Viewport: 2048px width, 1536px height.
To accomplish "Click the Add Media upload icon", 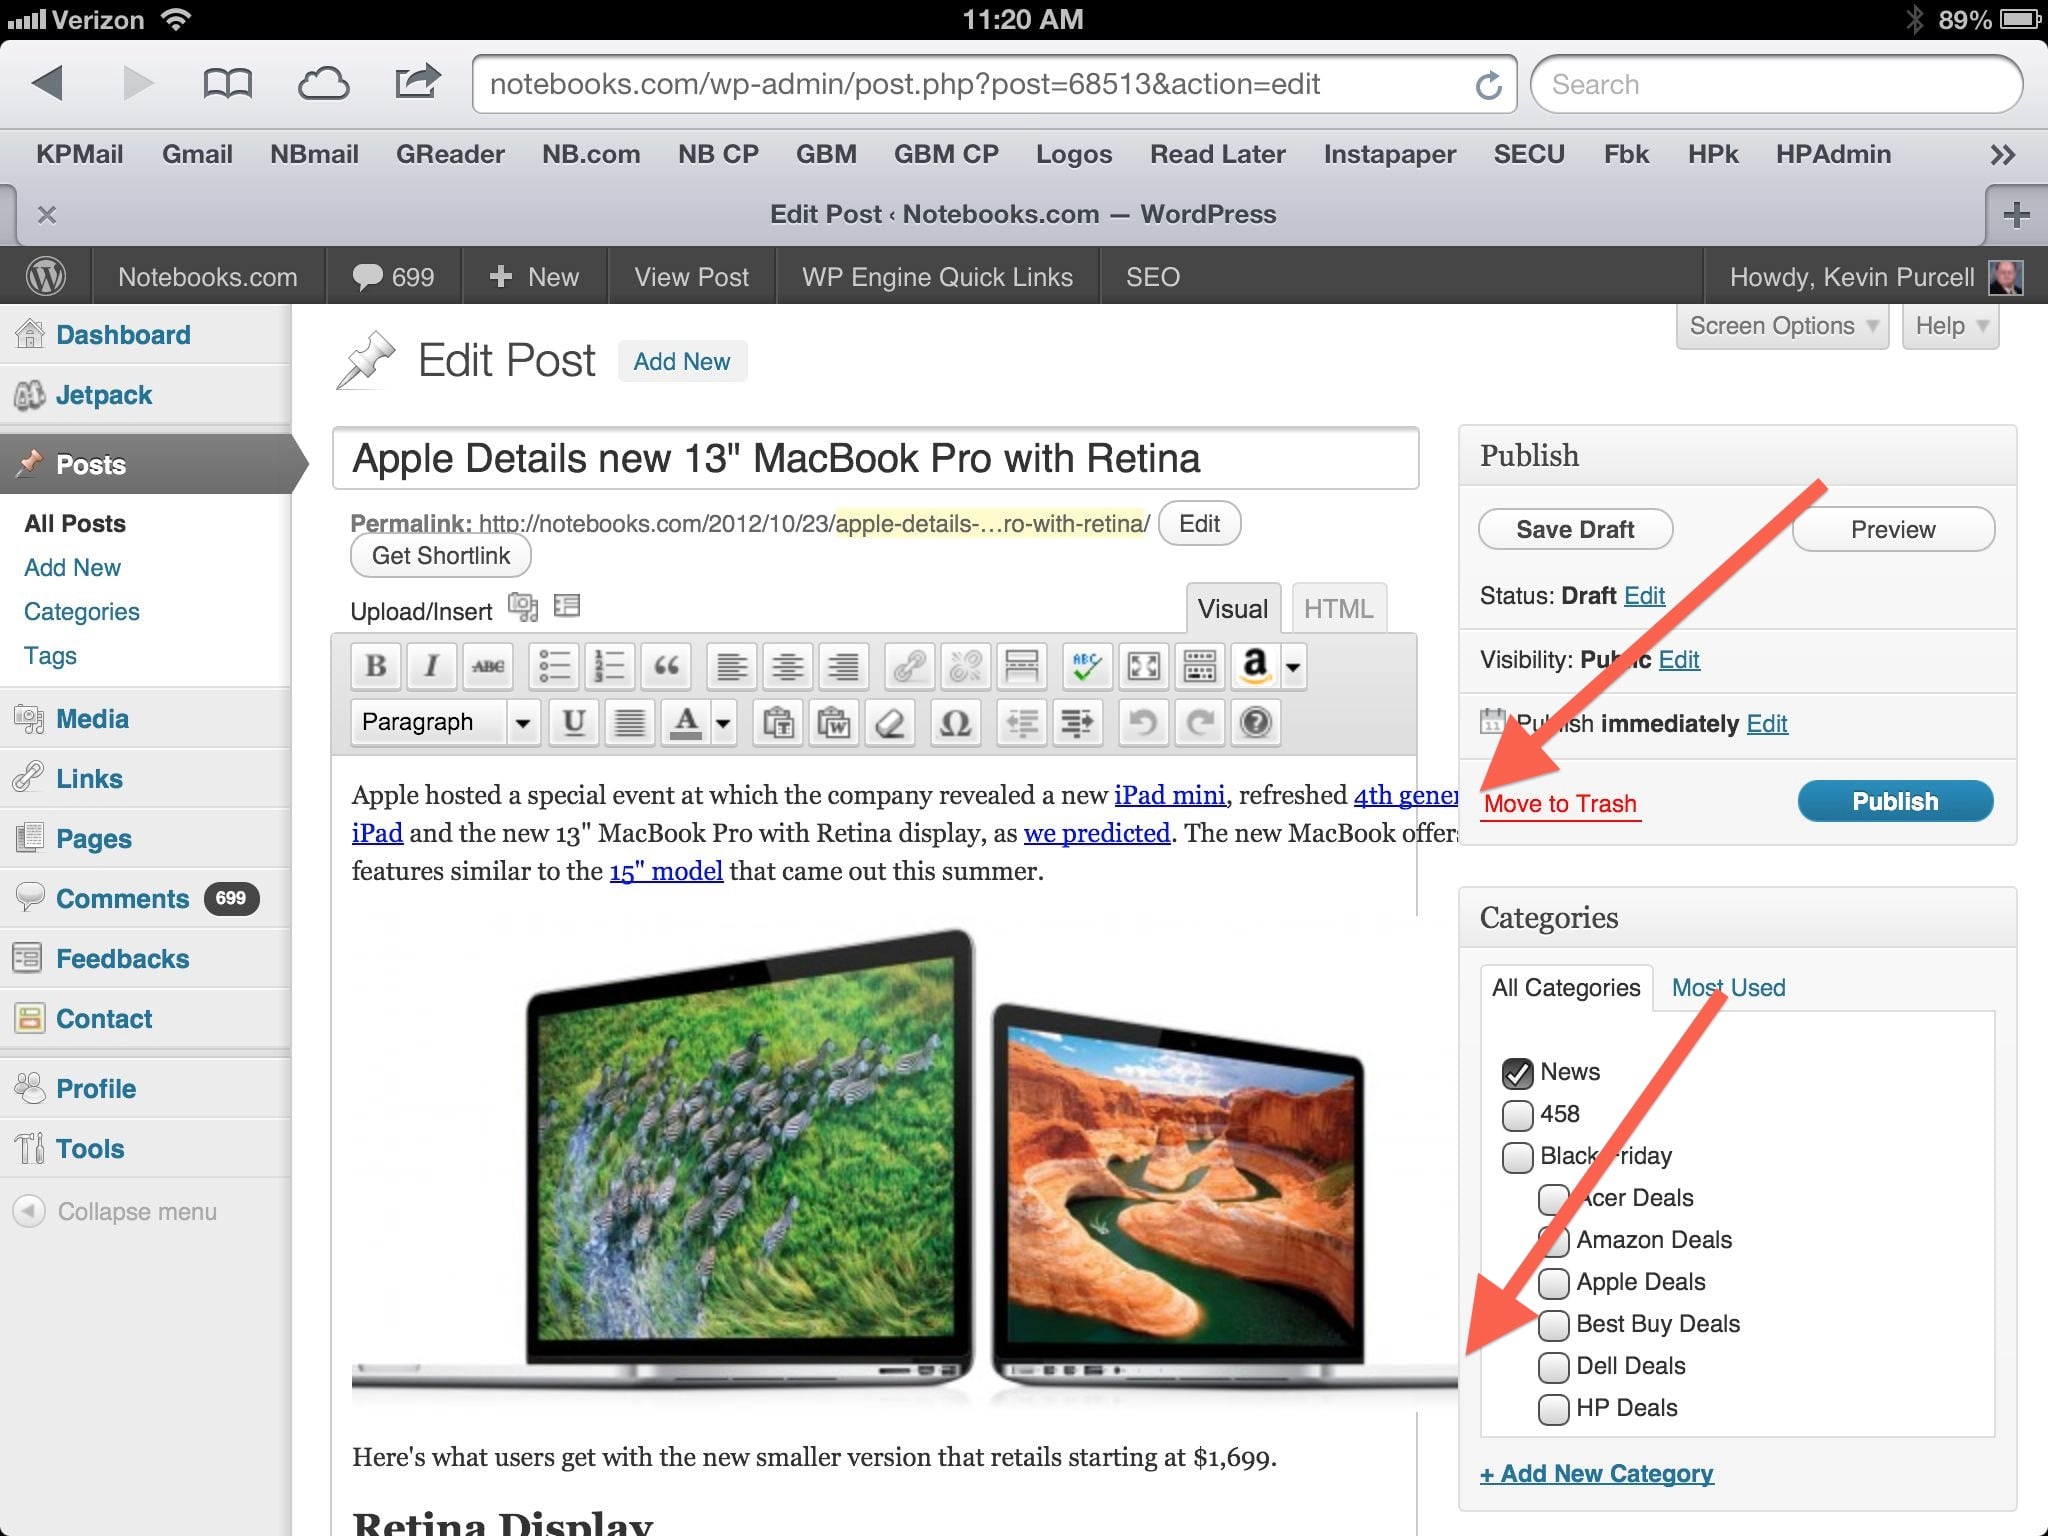I will (522, 606).
